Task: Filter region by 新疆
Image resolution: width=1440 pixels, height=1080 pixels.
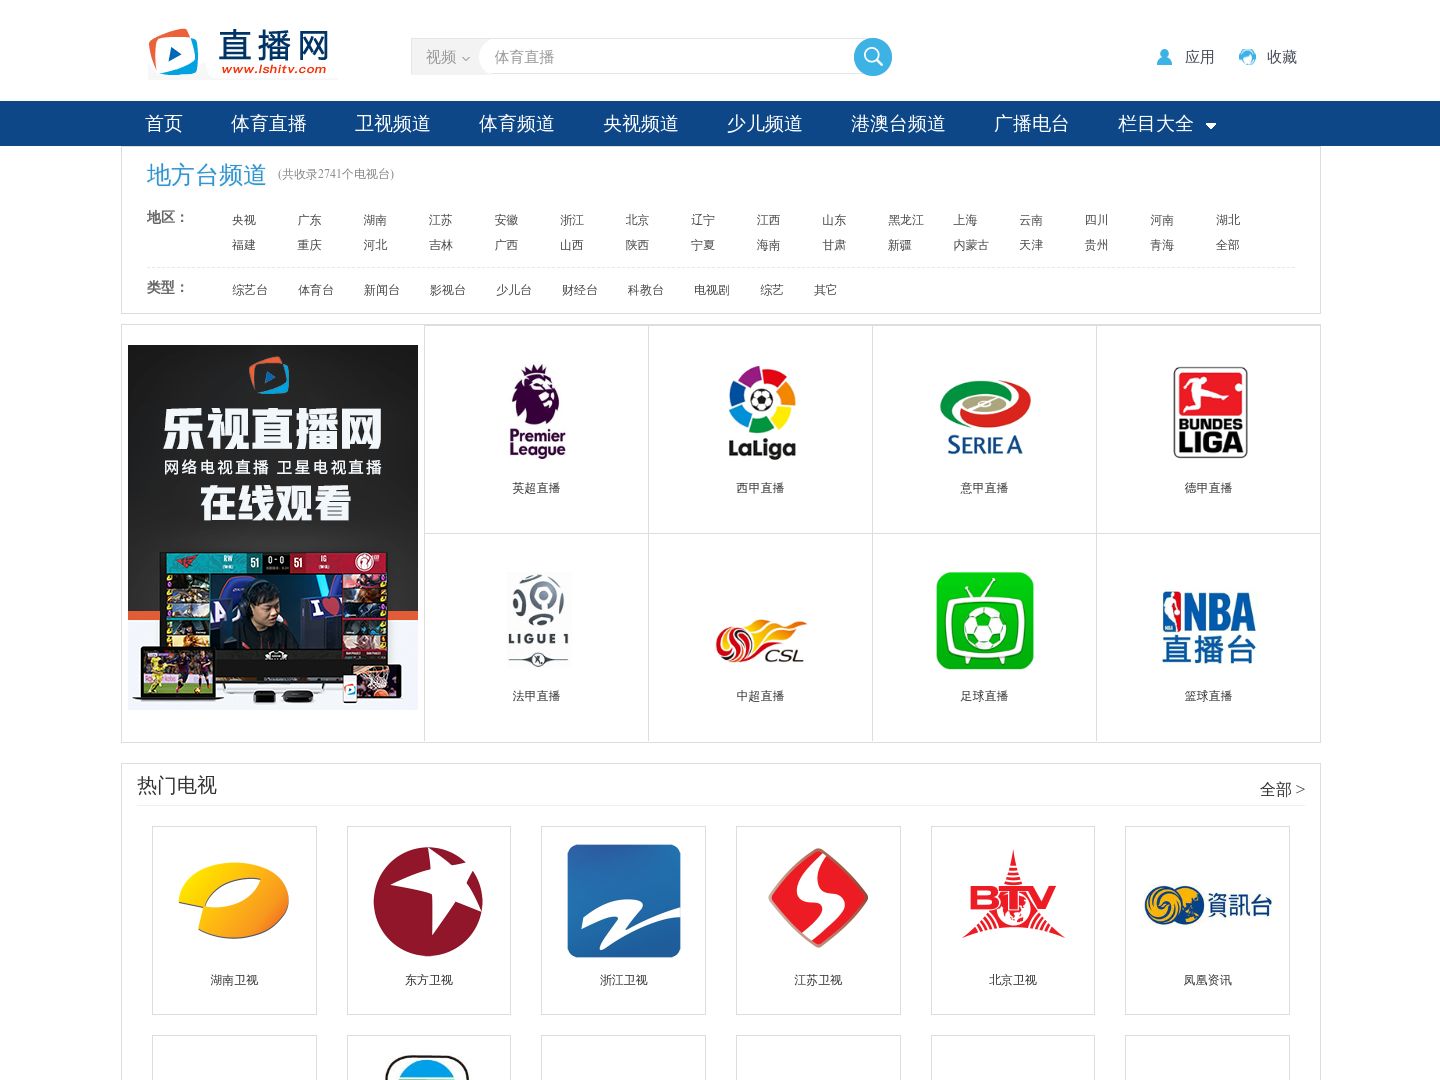Action: pyautogui.click(x=900, y=245)
